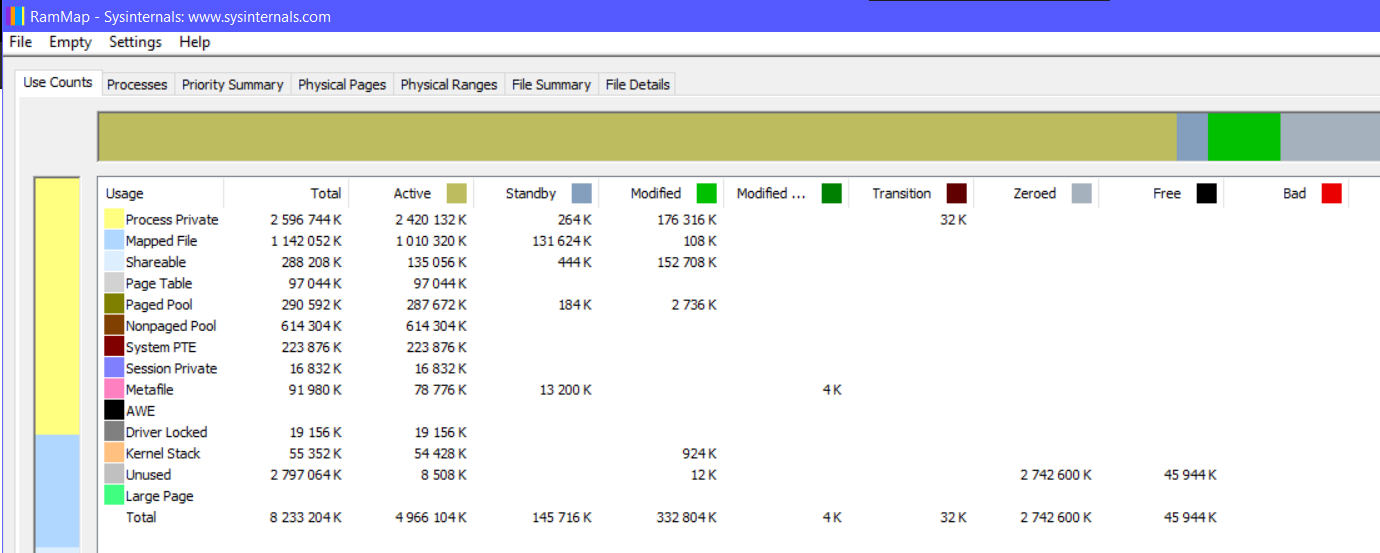Click the olive Paged Pool row swatch
1380x553 pixels.
tap(114, 304)
